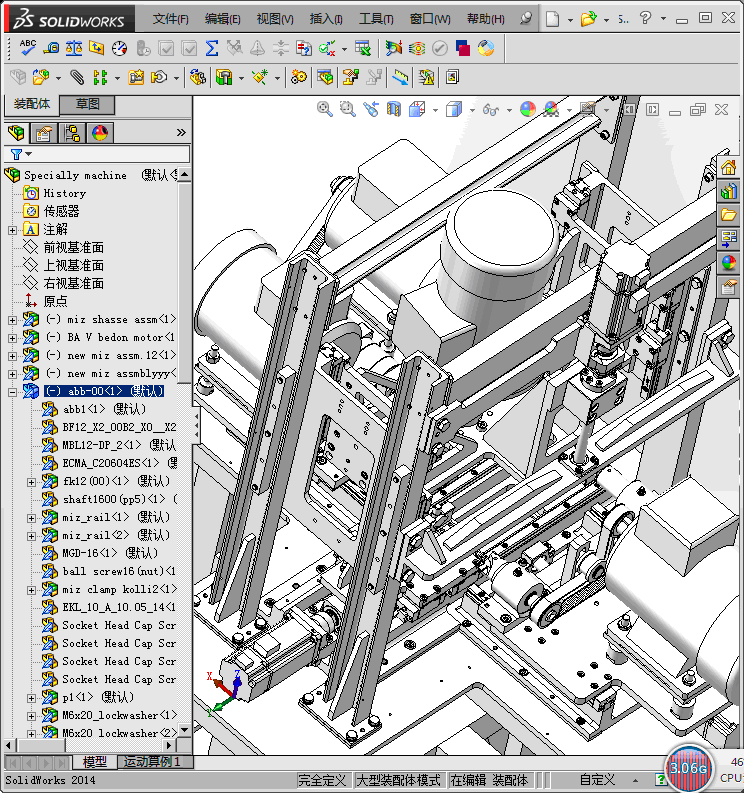
Task: Click the Linear Component Pattern icon
Action: (x=100, y=77)
